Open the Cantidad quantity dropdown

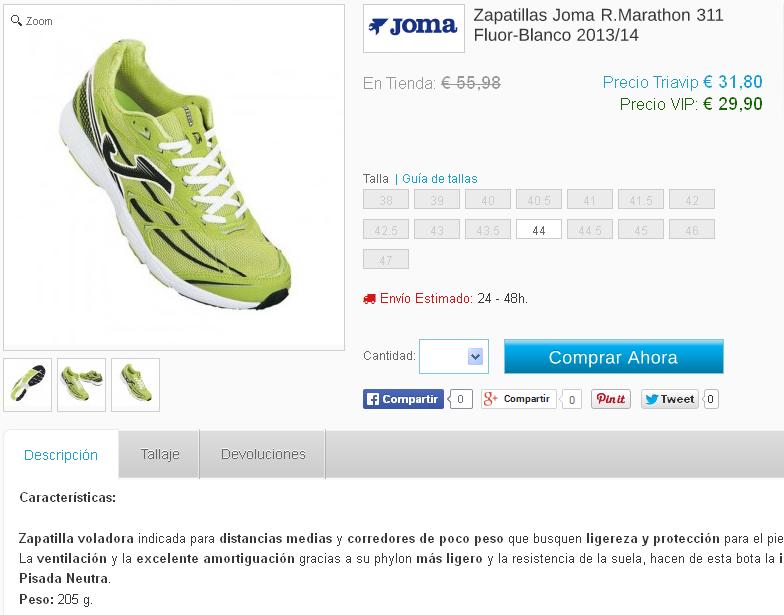coord(454,356)
